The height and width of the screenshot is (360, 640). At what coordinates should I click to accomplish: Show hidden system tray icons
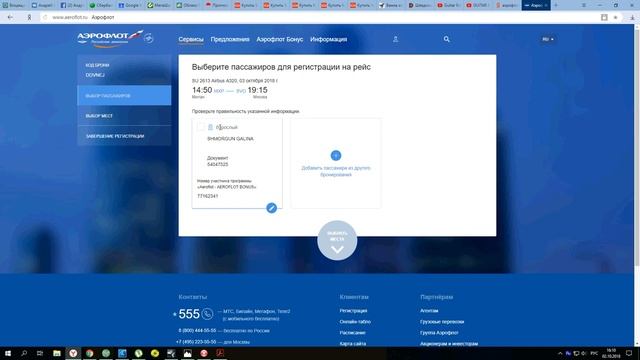(x=560, y=353)
